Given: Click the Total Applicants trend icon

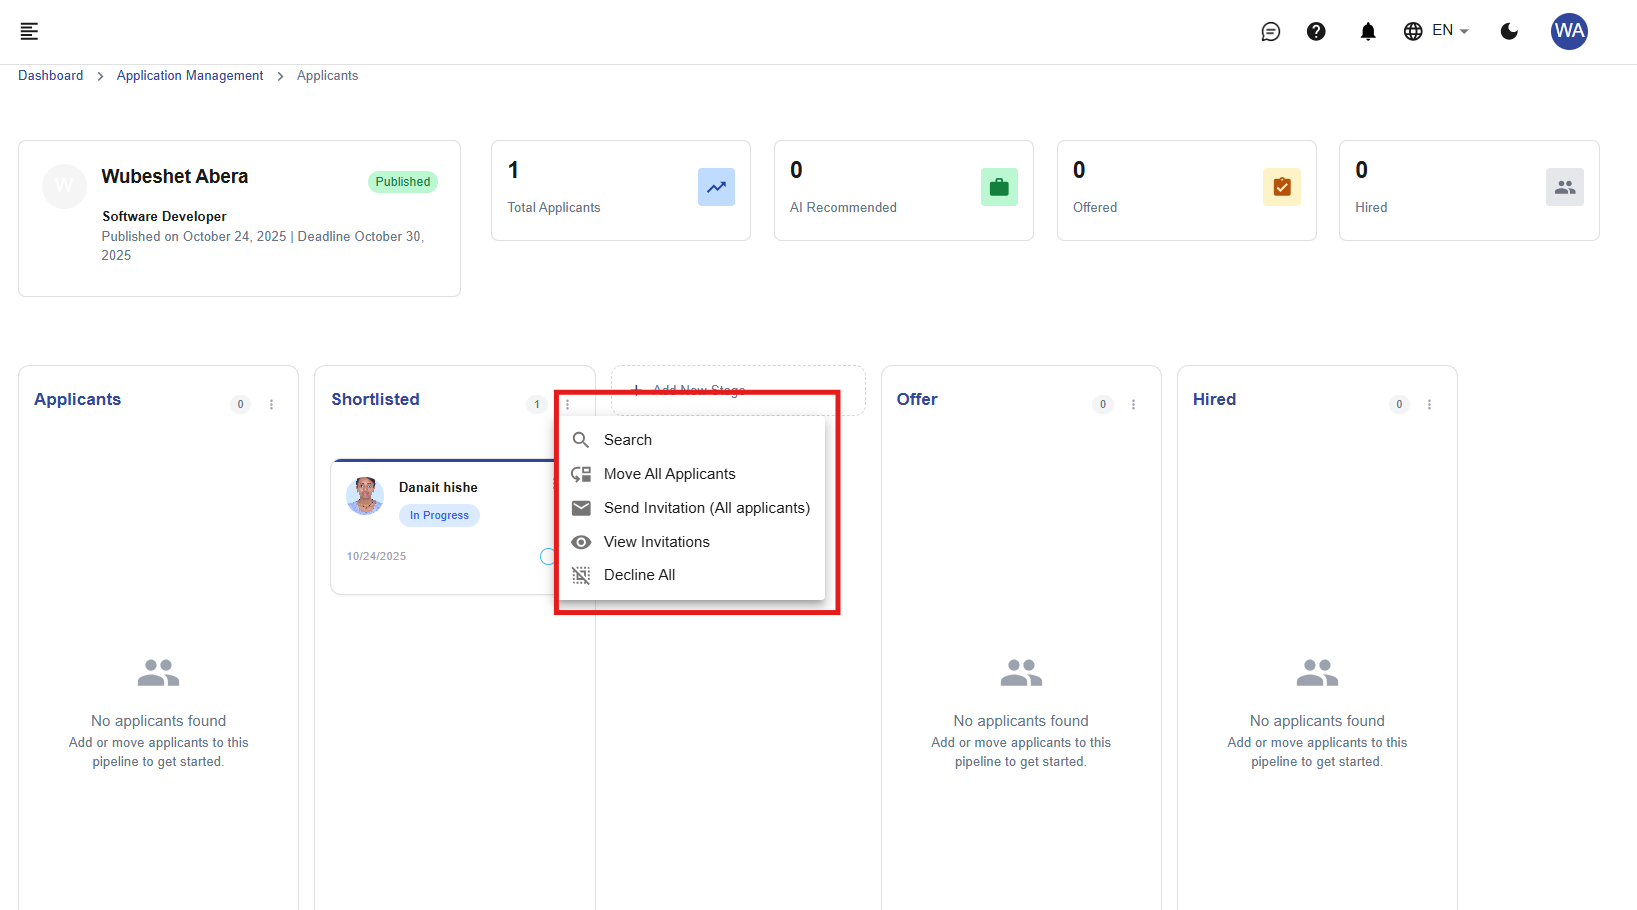Looking at the screenshot, I should (x=716, y=187).
